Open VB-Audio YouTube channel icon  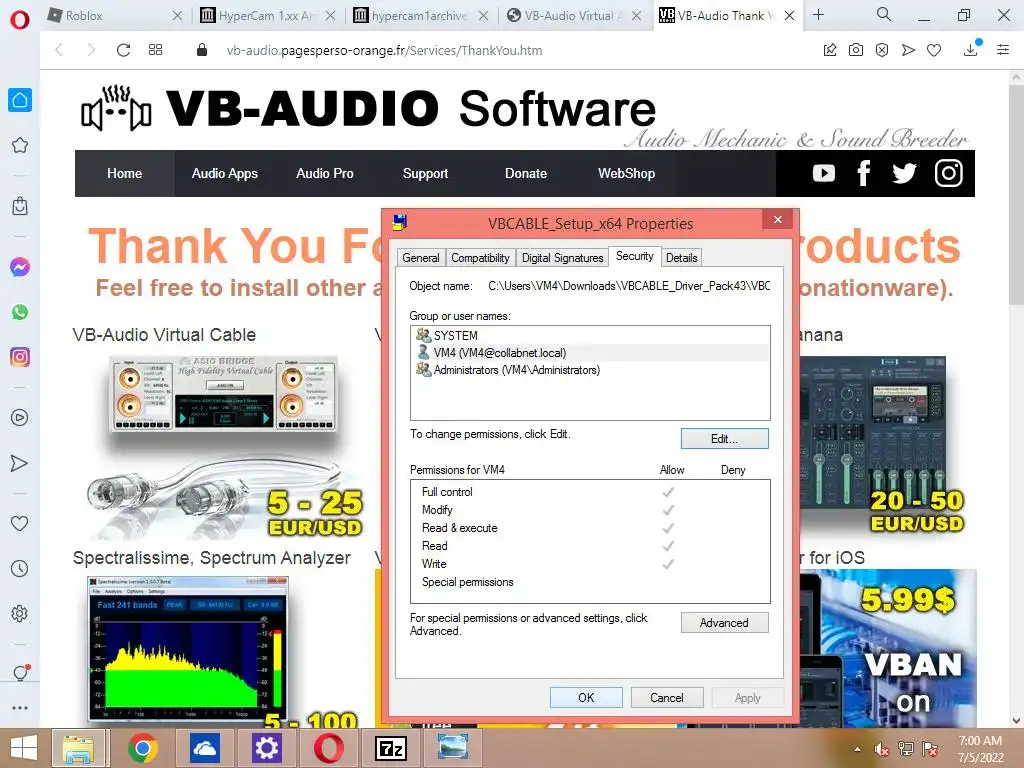824,173
